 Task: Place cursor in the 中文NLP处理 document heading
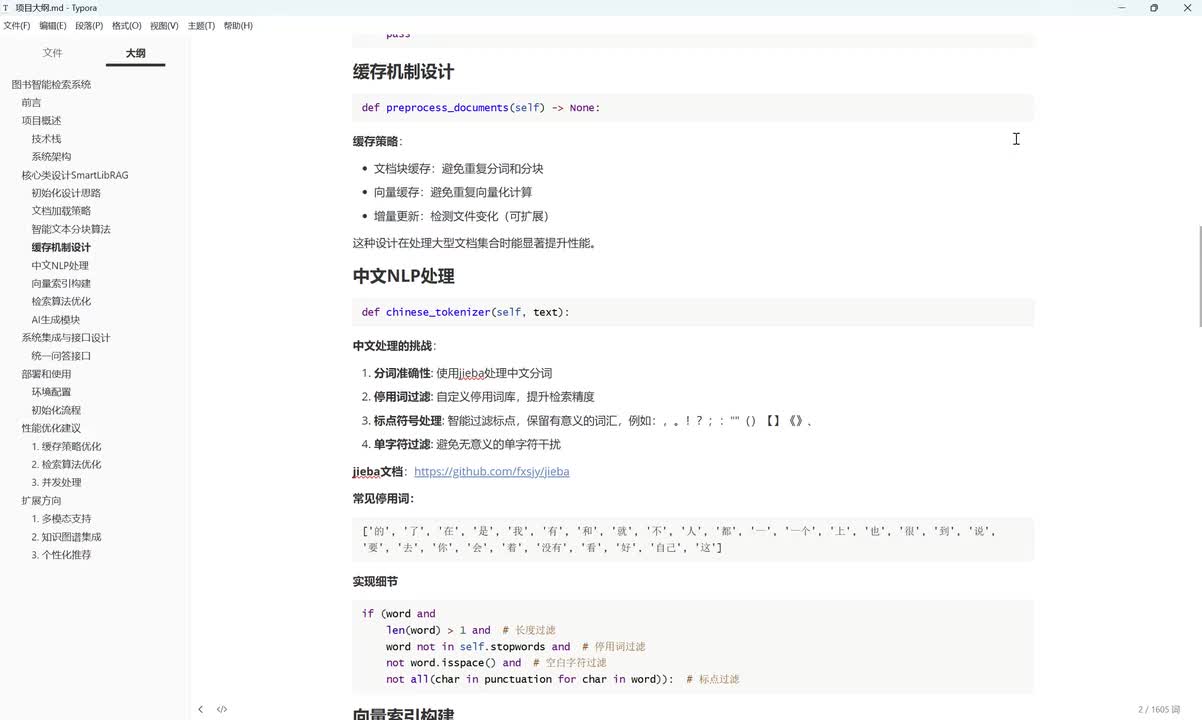click(x=403, y=276)
